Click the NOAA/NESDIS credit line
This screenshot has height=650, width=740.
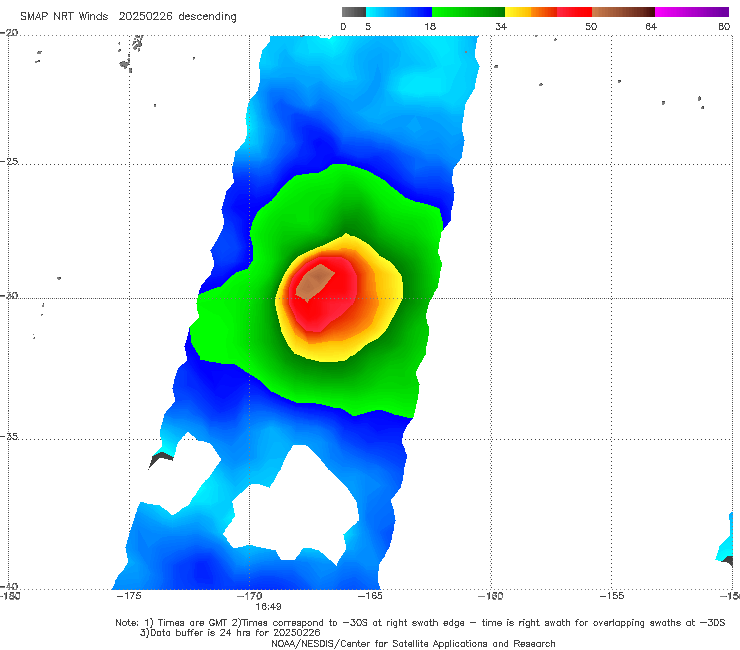click(413, 643)
